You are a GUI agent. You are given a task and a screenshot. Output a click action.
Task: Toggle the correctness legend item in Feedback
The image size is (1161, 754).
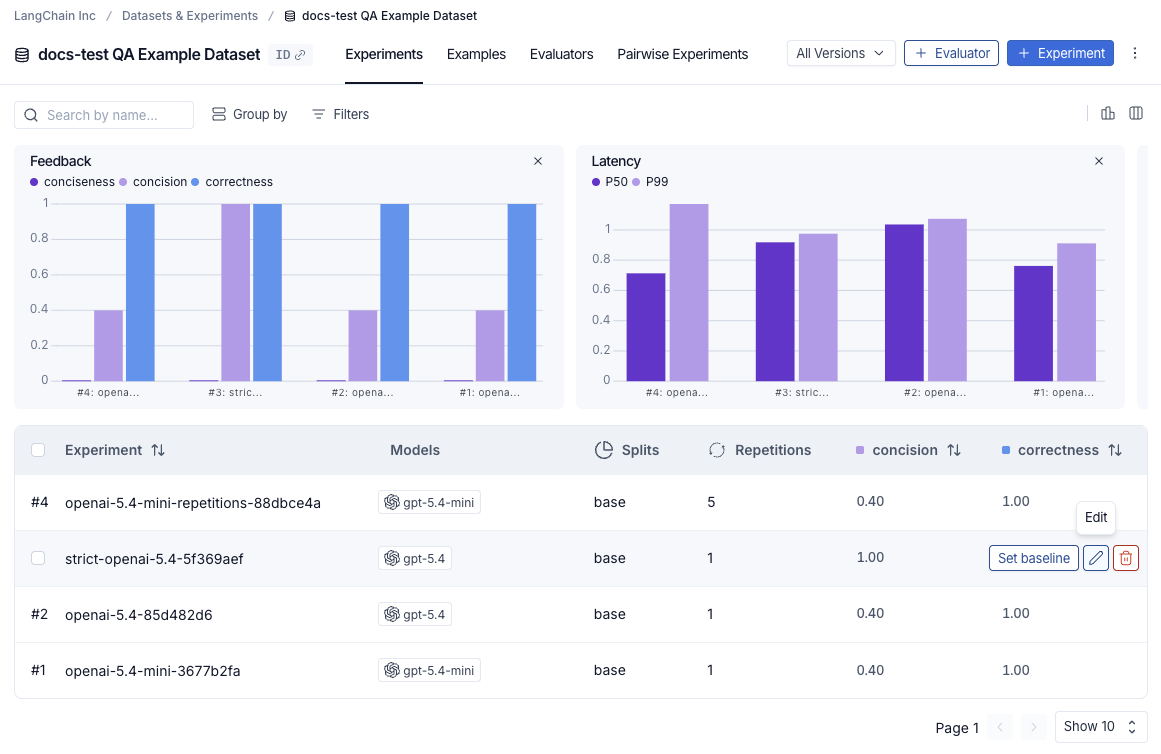click(x=232, y=181)
